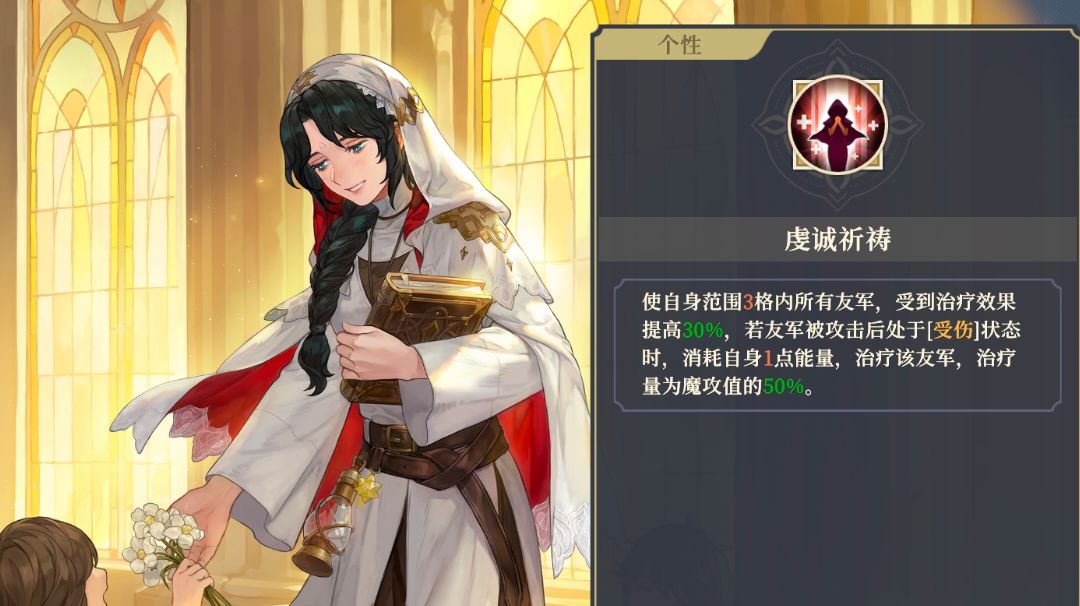This screenshot has width=1080, height=606.
Task: Click the skill description text box
Action: tap(838, 345)
